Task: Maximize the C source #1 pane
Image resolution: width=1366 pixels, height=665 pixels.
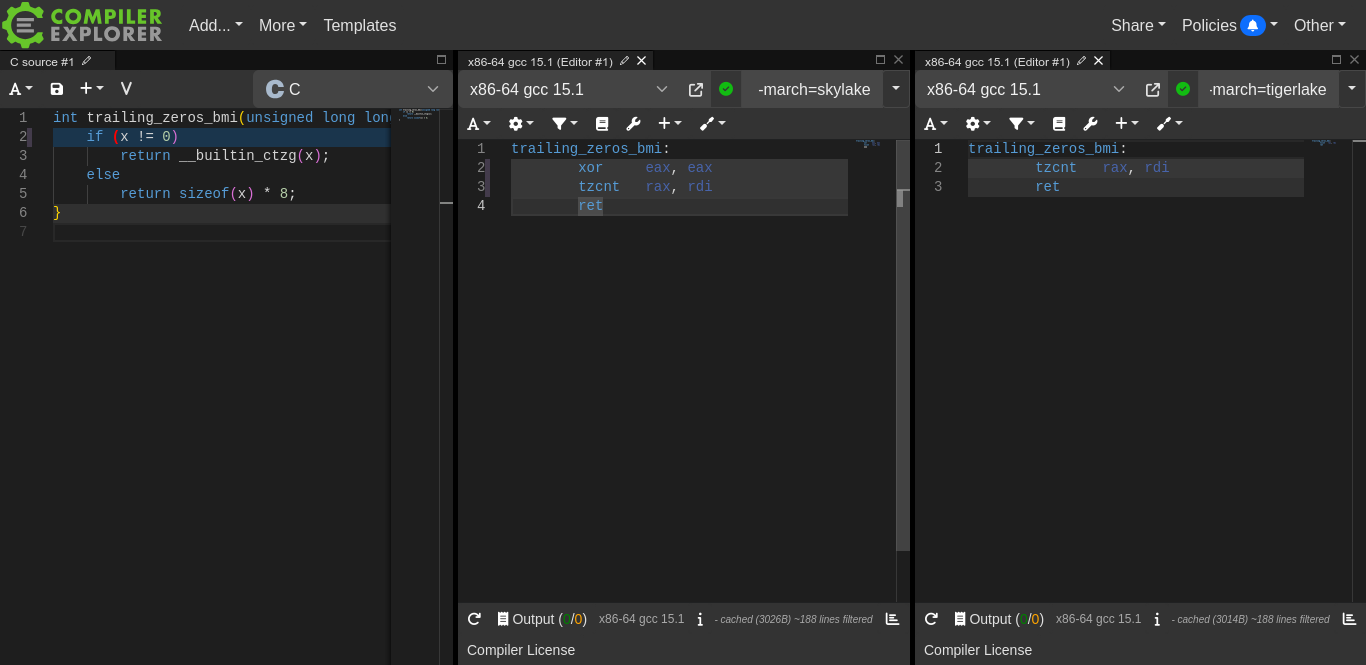Action: click(441, 60)
